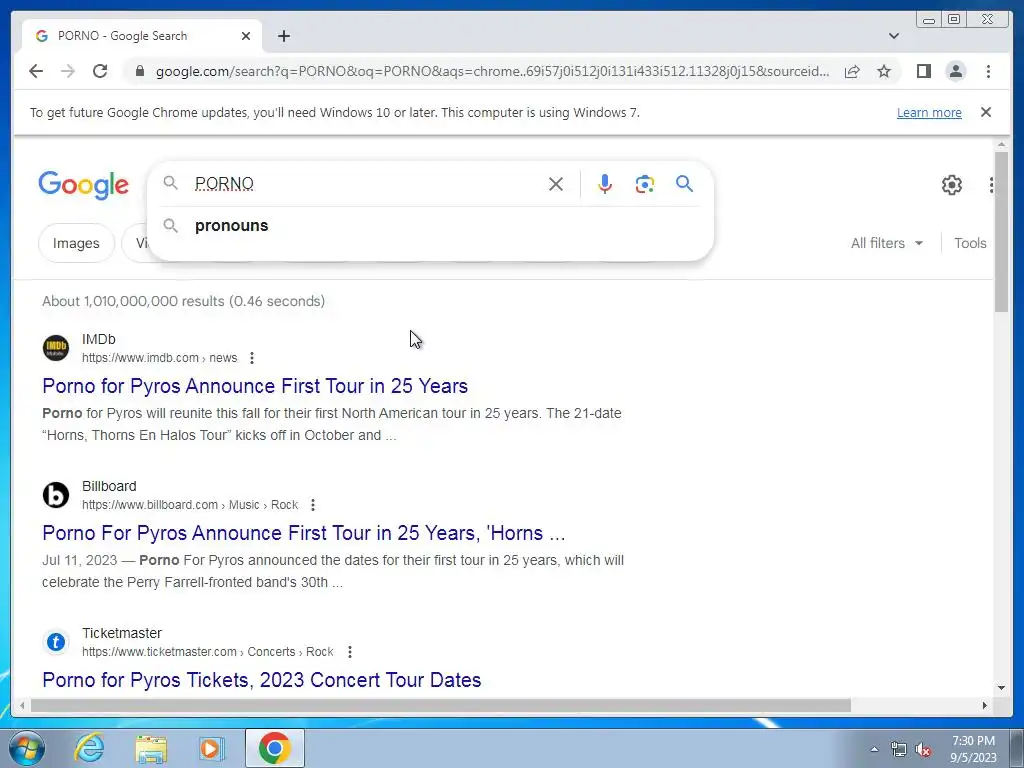This screenshot has height=768, width=1024.
Task: Click the horizontal scrollbar thumb
Action: coord(441,705)
